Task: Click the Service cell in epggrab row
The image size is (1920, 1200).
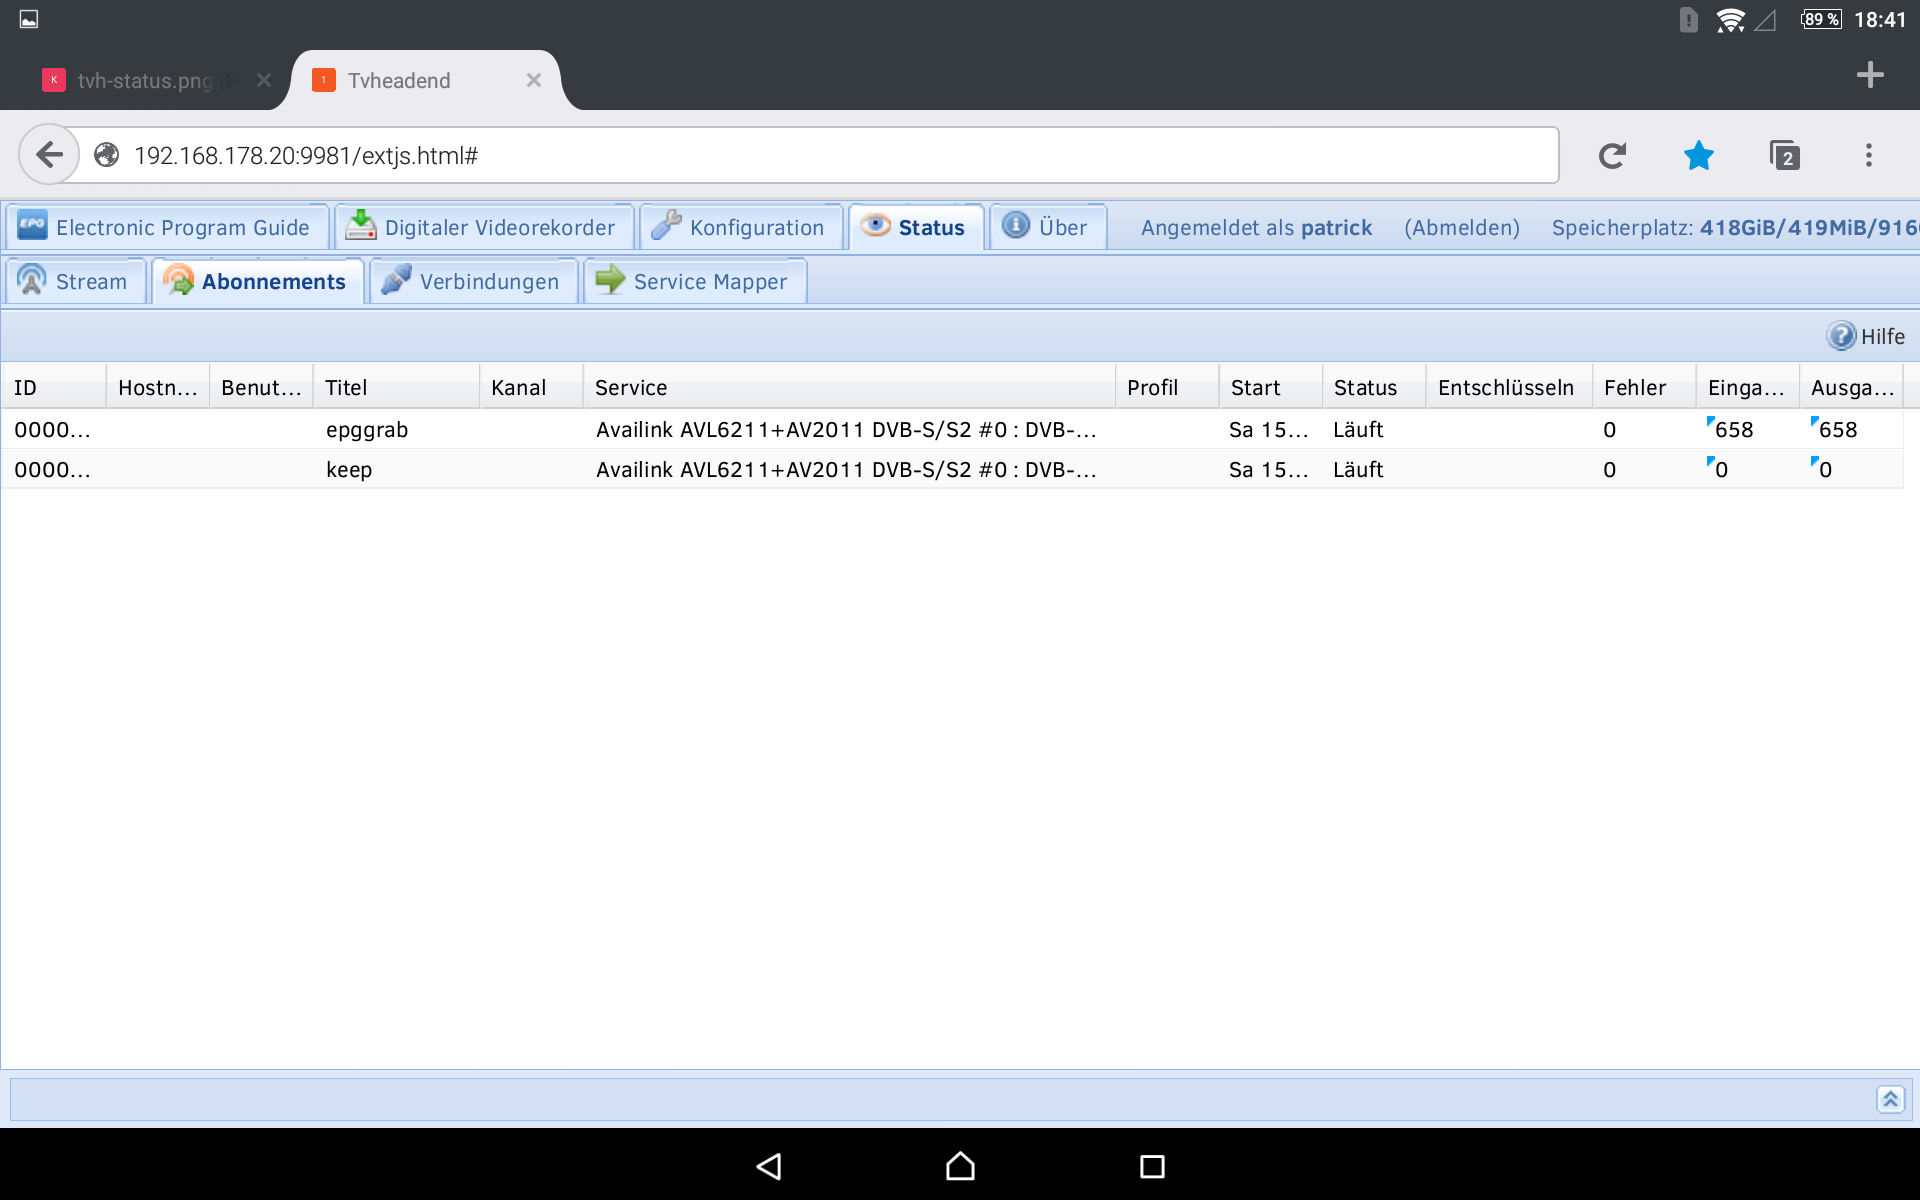Action: pos(849,429)
